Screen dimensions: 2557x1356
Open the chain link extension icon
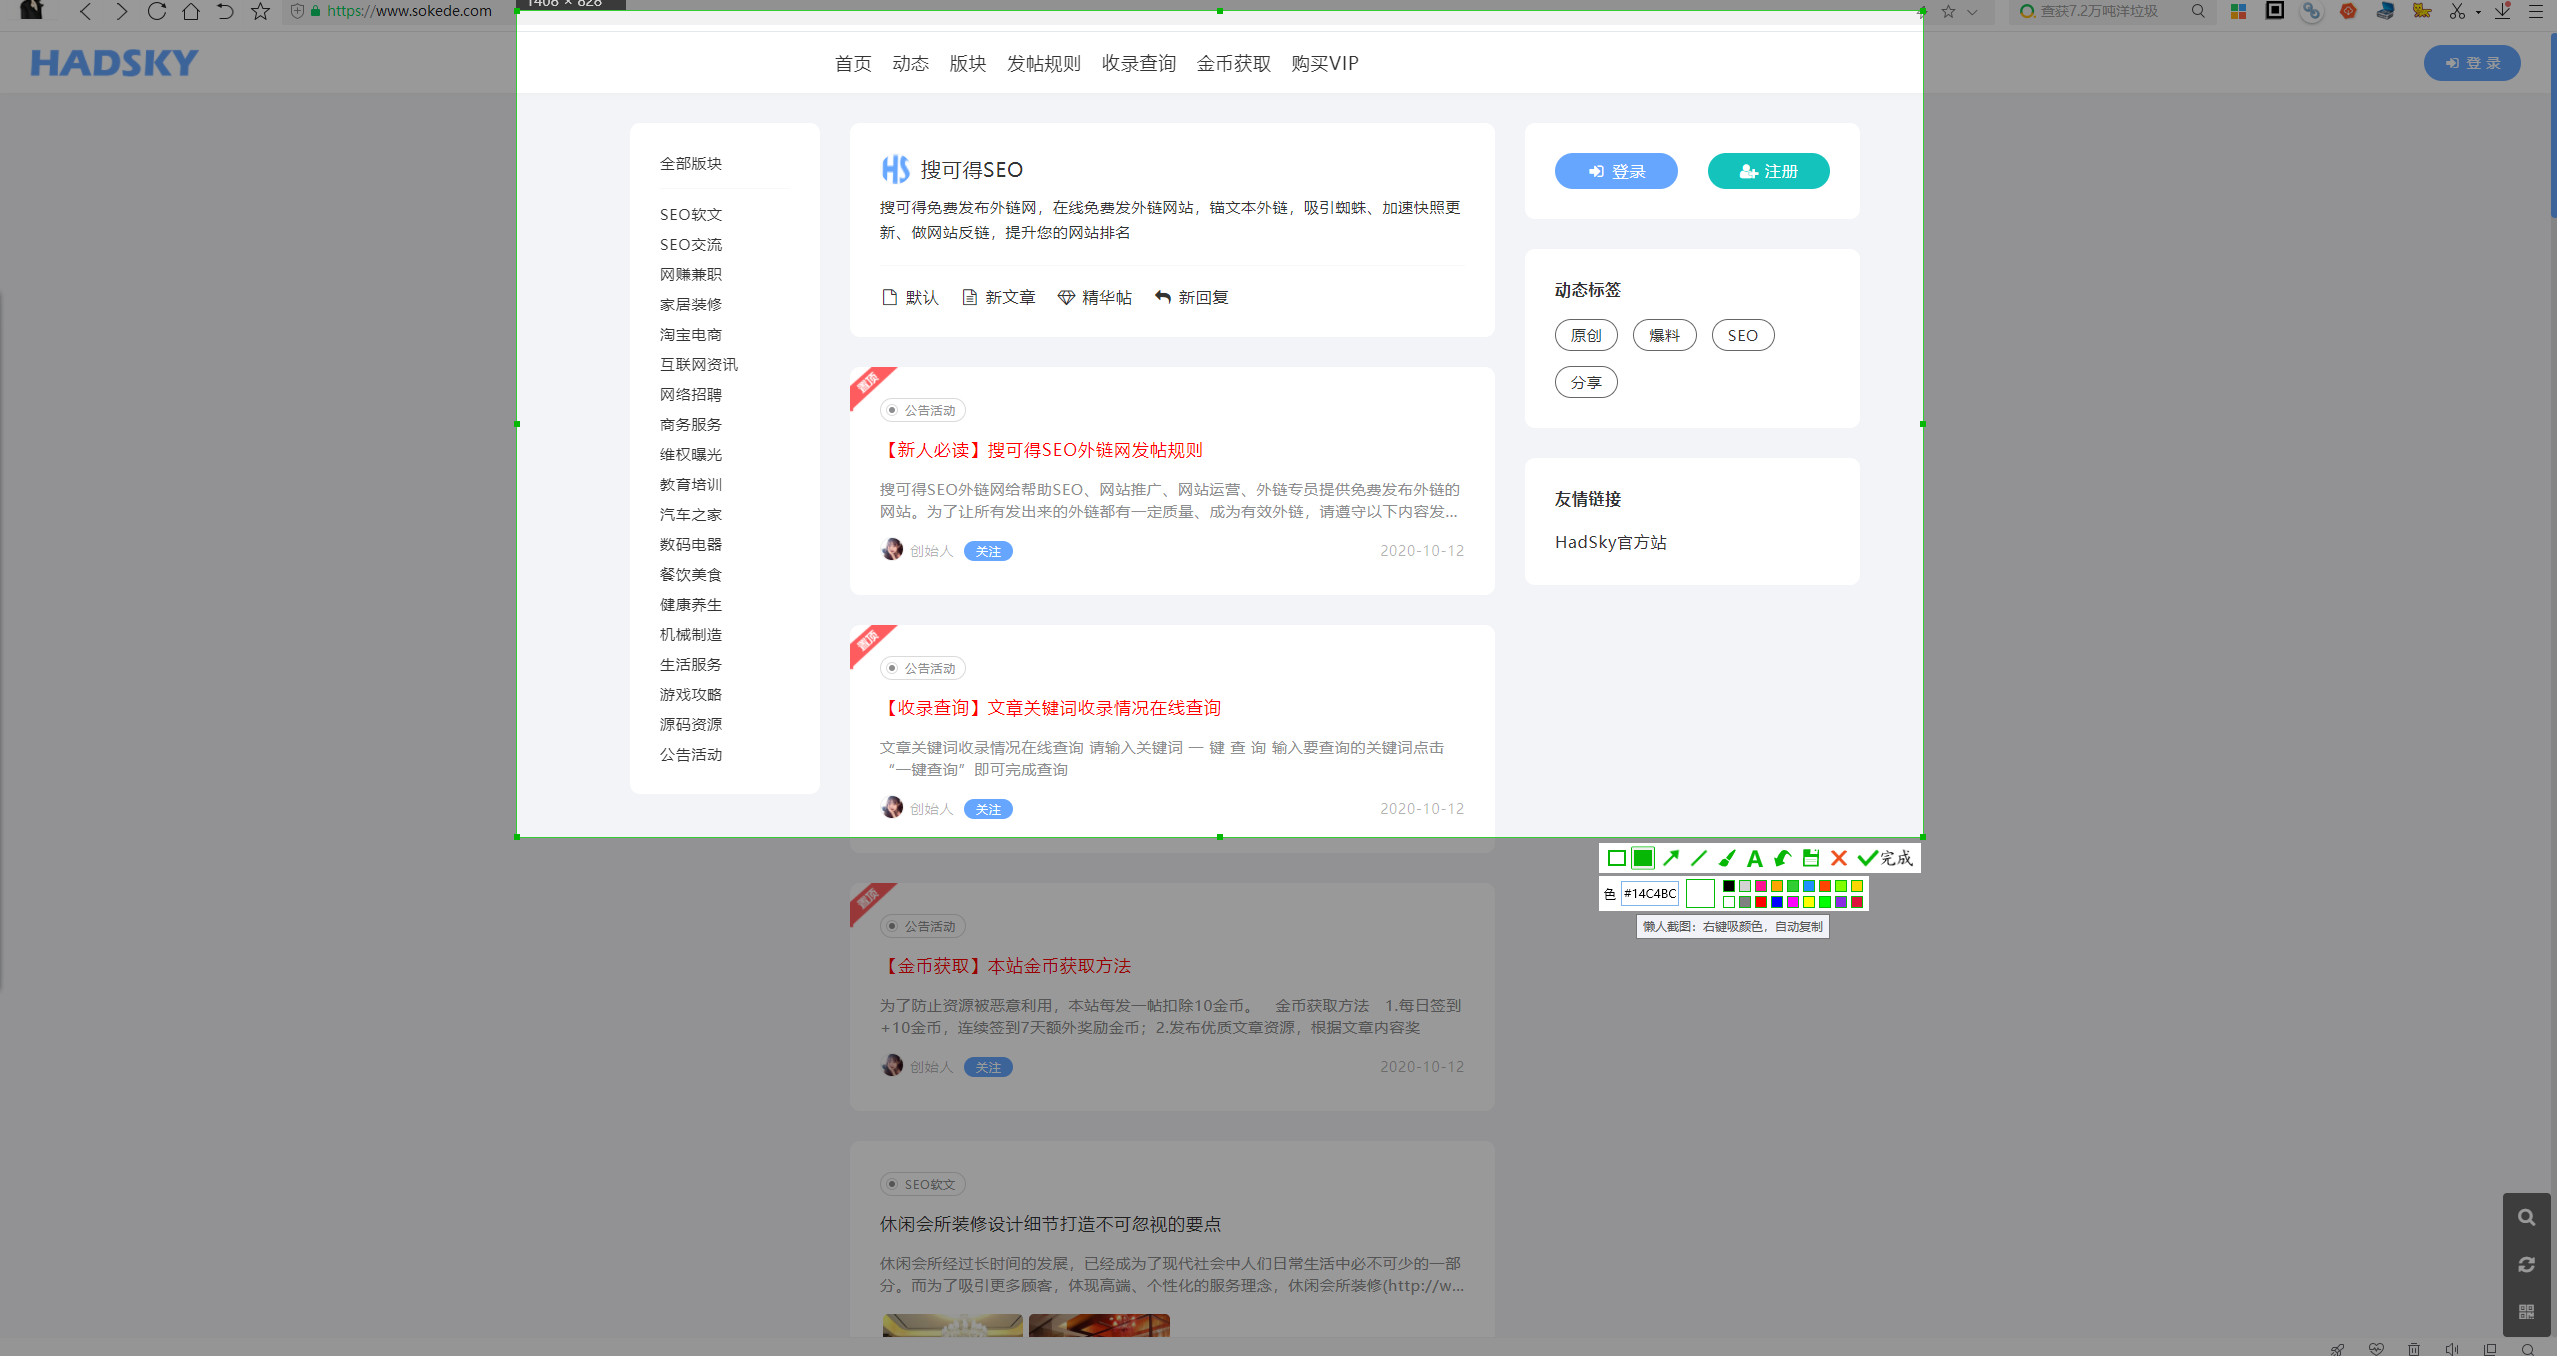pos(2311,11)
